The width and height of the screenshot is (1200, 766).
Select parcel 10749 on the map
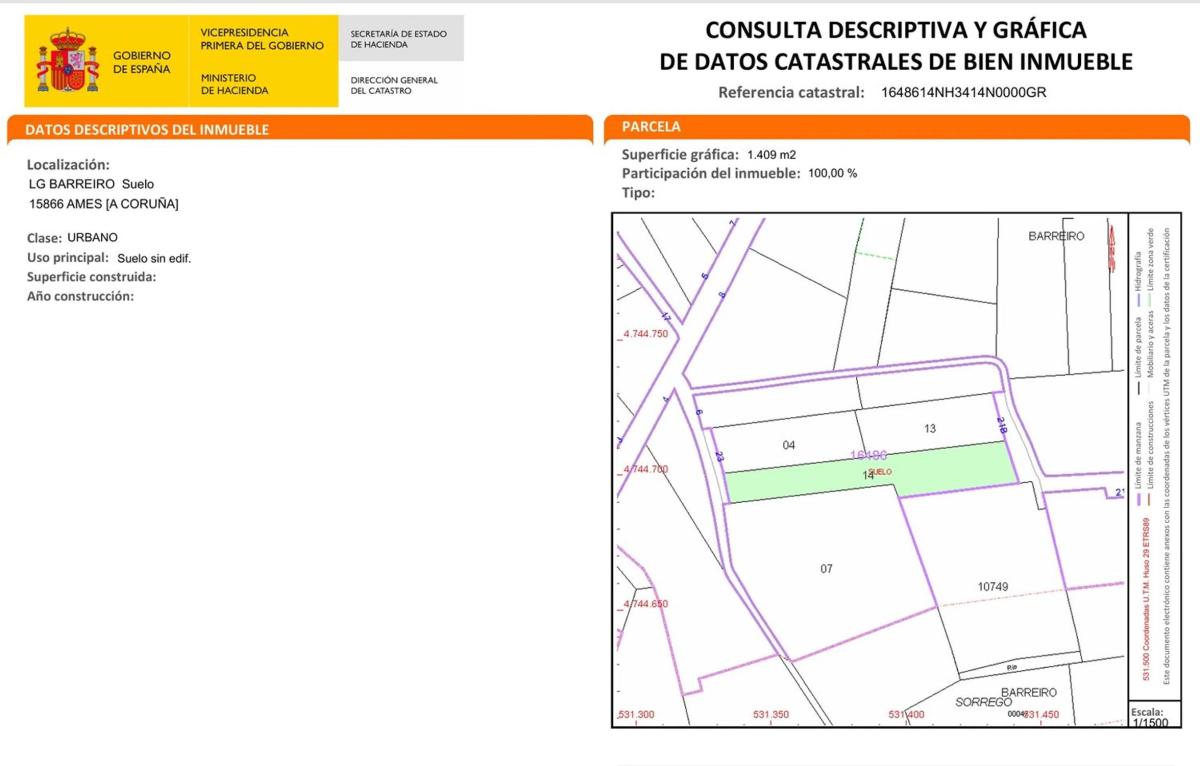(x=998, y=586)
